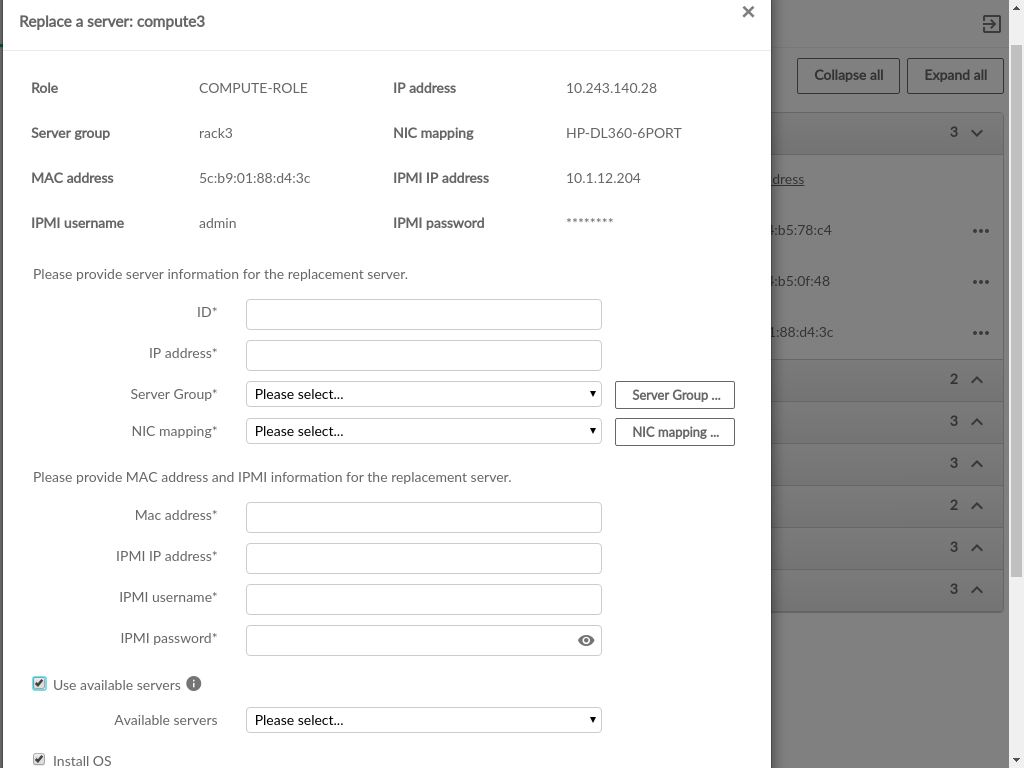Open the NIC mapping dropdown

click(x=423, y=431)
